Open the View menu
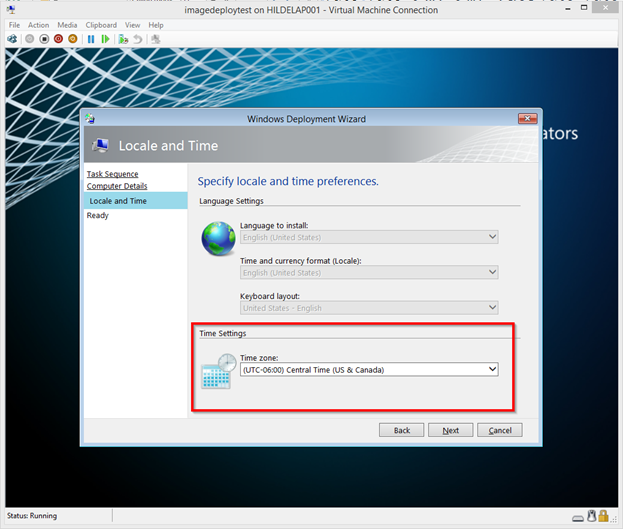 click(x=133, y=25)
